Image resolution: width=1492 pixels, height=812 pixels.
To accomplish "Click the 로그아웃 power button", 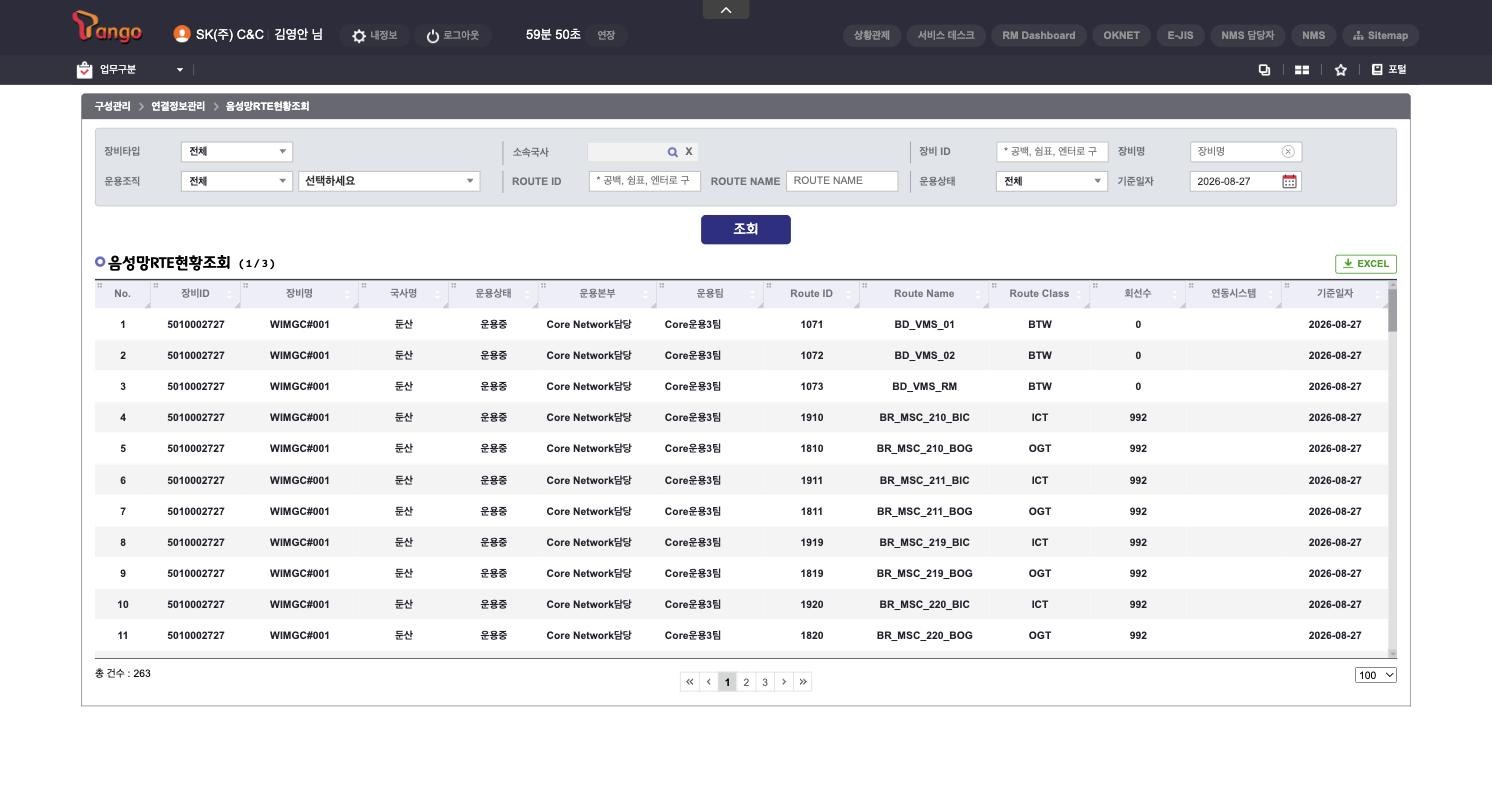I will [x=433, y=36].
